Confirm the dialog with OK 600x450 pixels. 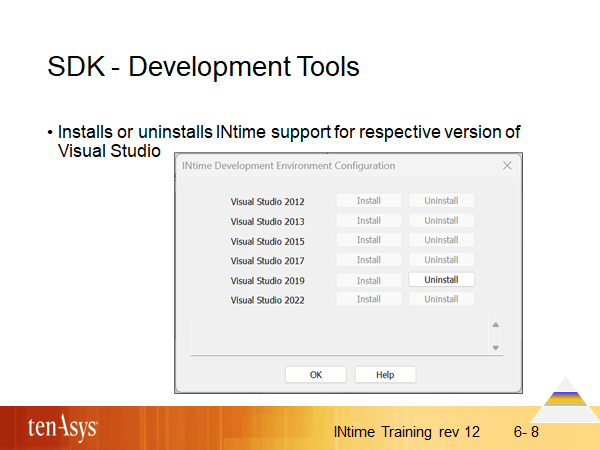click(316, 375)
